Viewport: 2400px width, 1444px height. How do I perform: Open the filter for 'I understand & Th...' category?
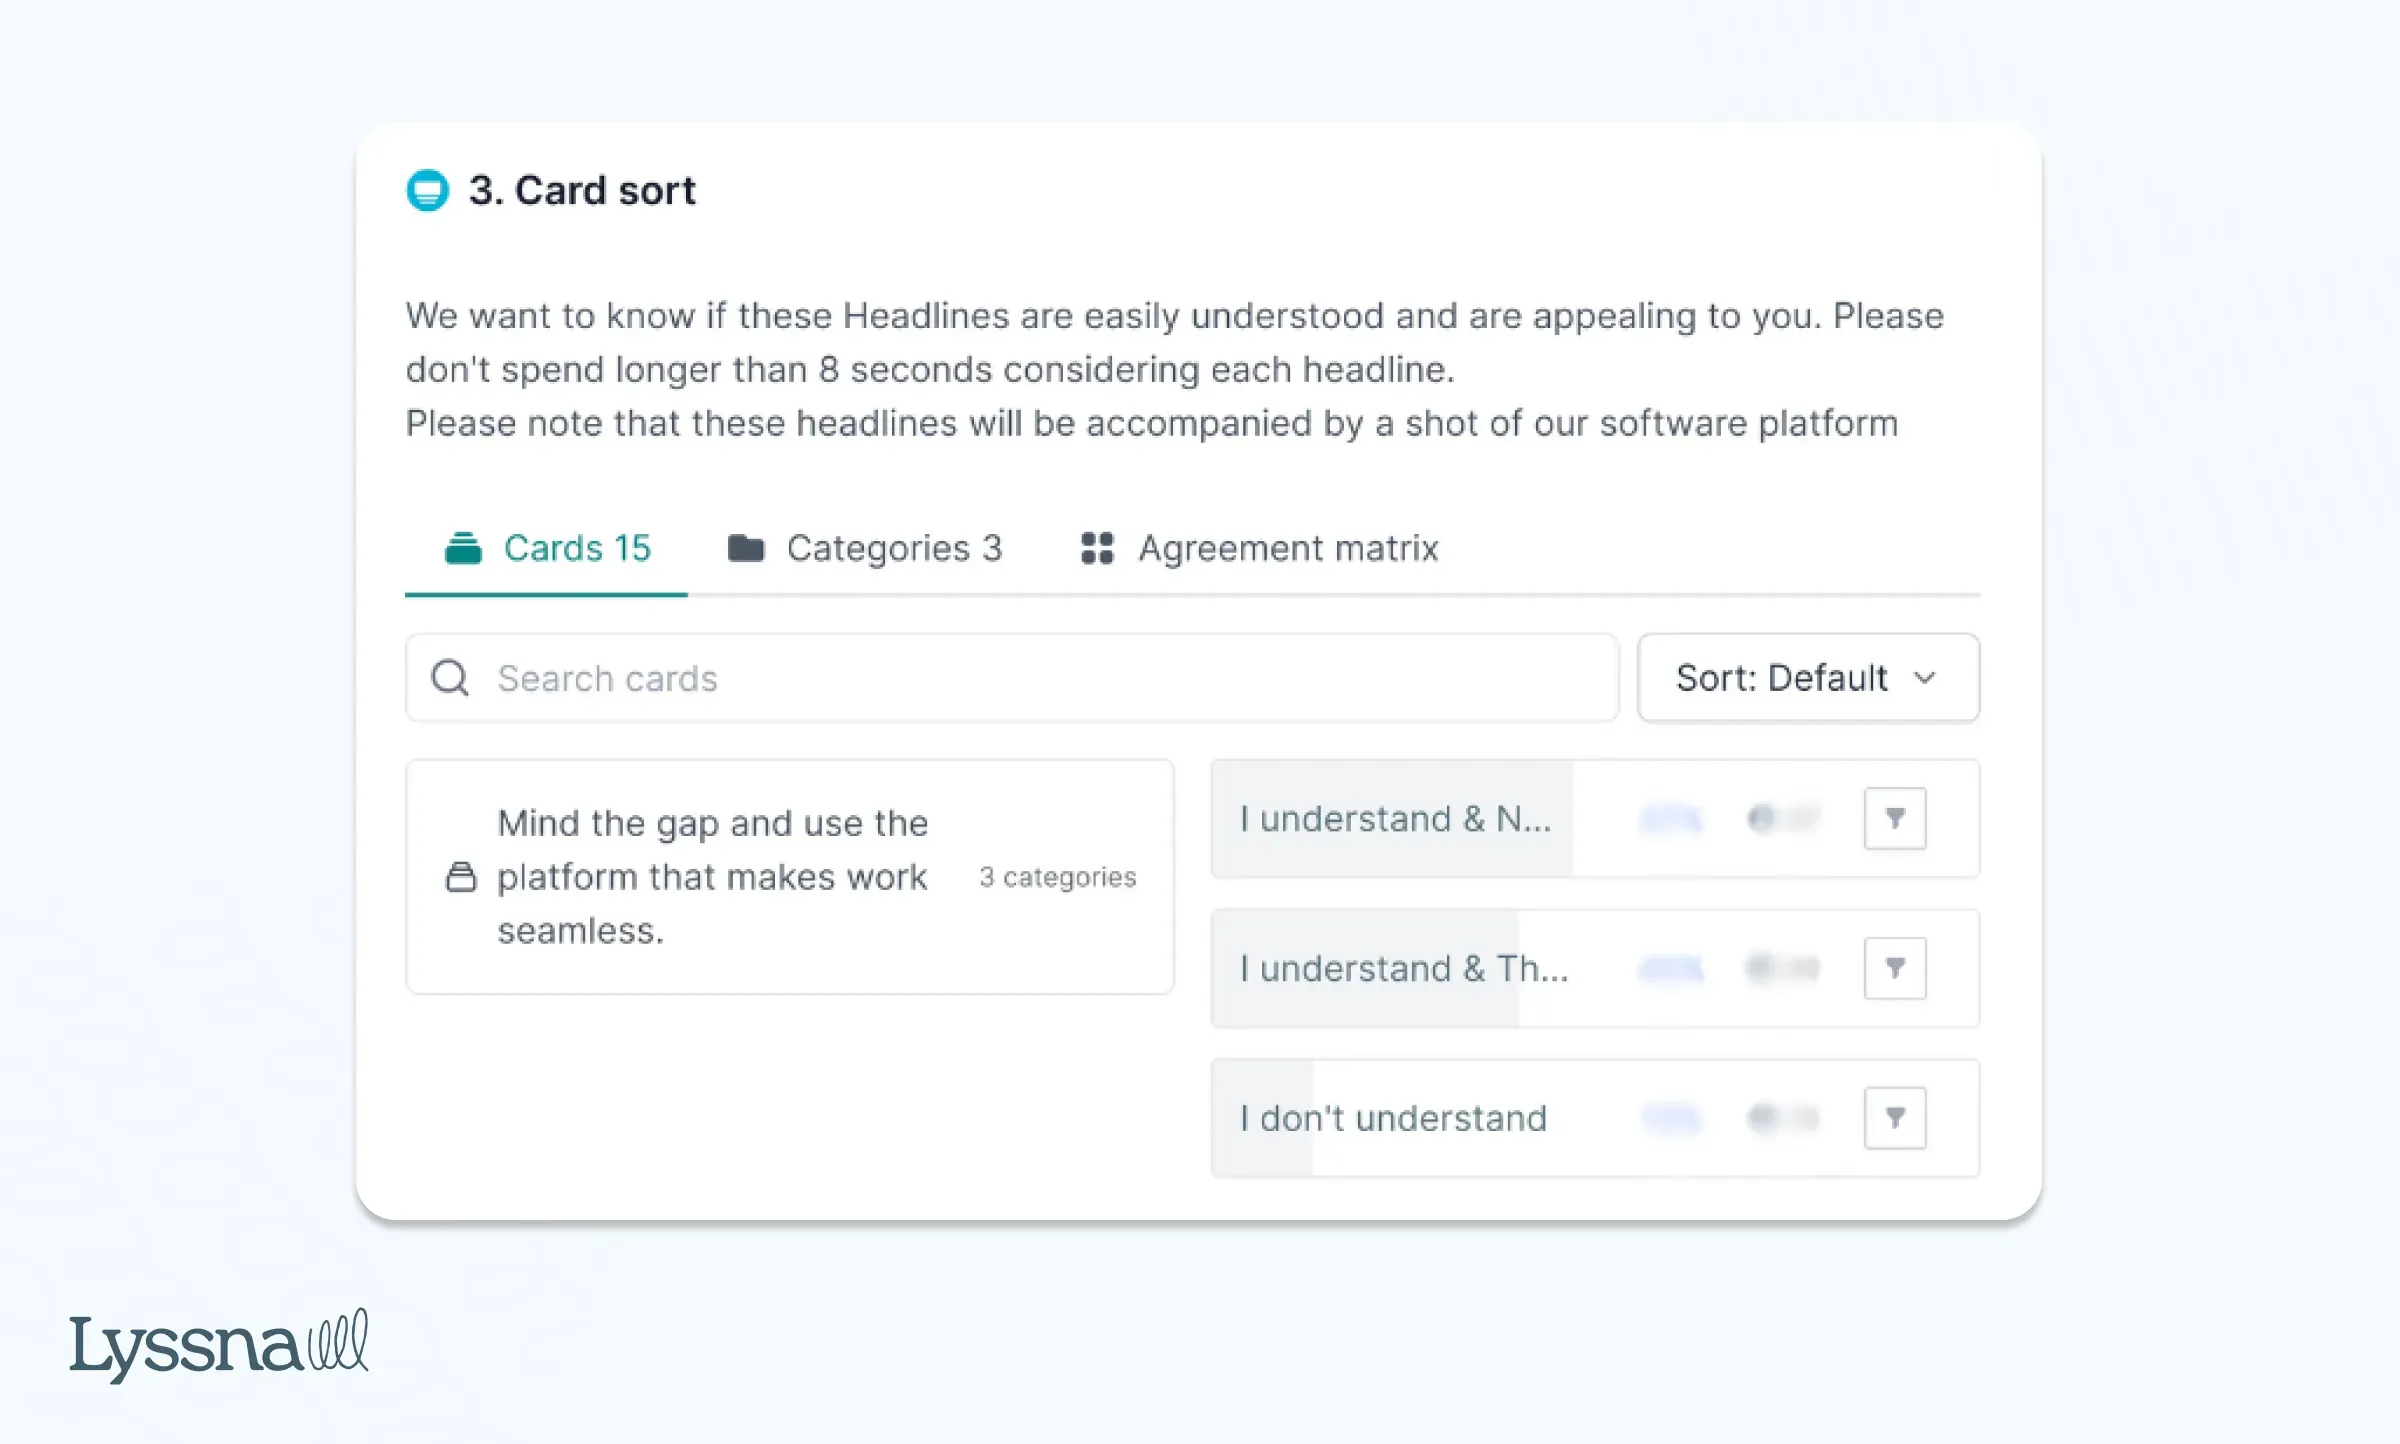1895,968
